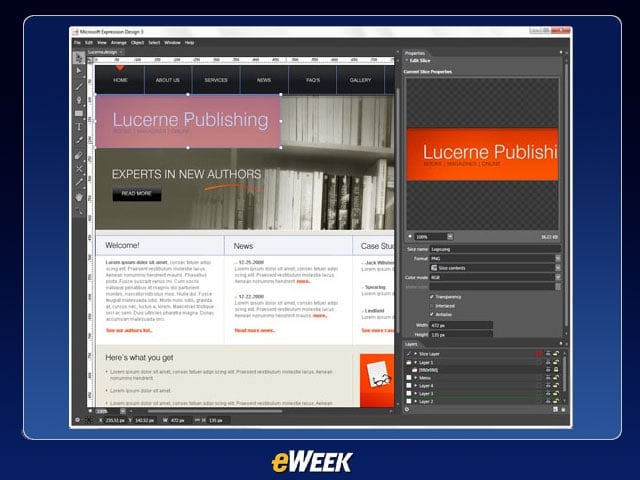Image resolution: width=640 pixels, height=480 pixels.
Task: Expand the Slice Layer row
Action: tap(416, 353)
